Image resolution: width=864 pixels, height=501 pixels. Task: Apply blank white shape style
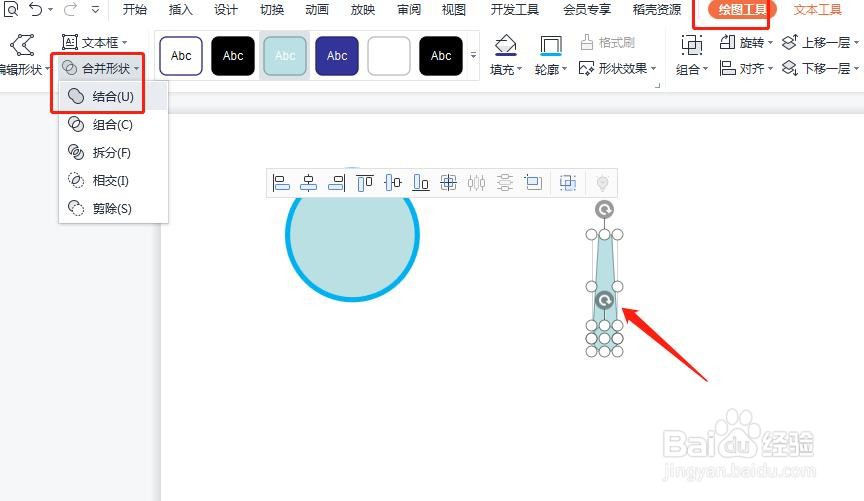pos(388,56)
